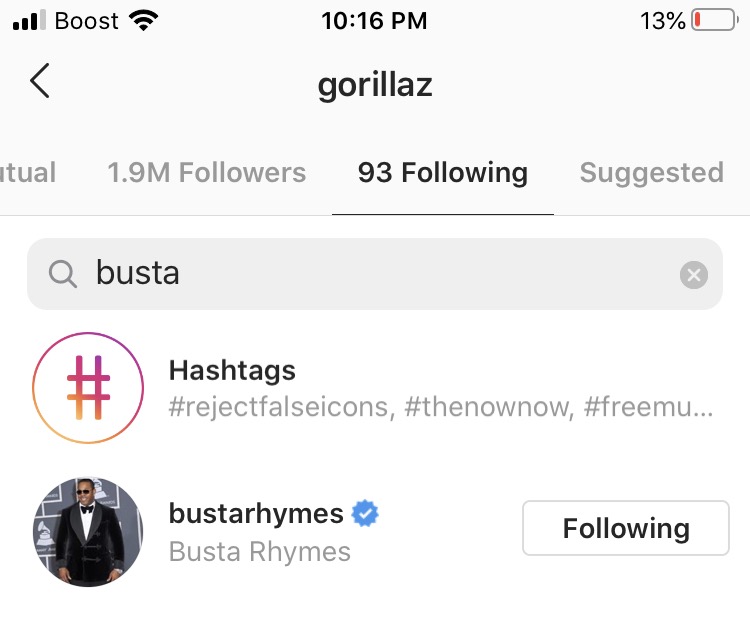Tap the cellular signal bars icon
Viewport: 750px width, 625px height.
click(x=30, y=21)
